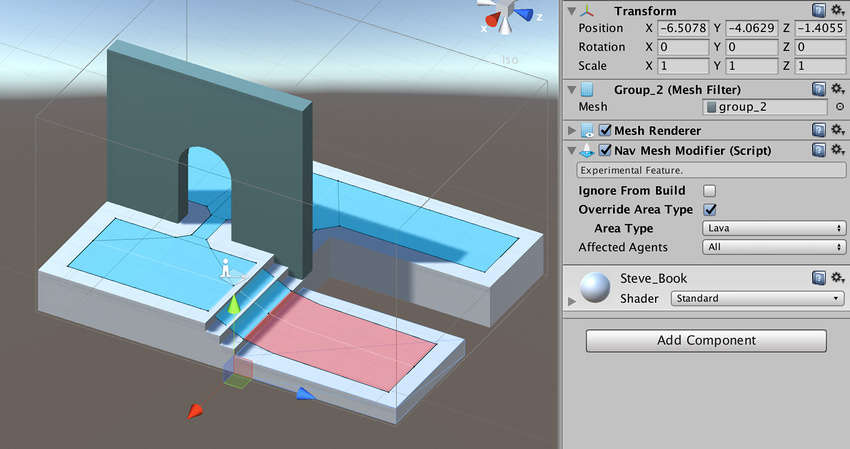The image size is (850, 449).
Task: Open Transform component help icon
Action: click(x=819, y=9)
